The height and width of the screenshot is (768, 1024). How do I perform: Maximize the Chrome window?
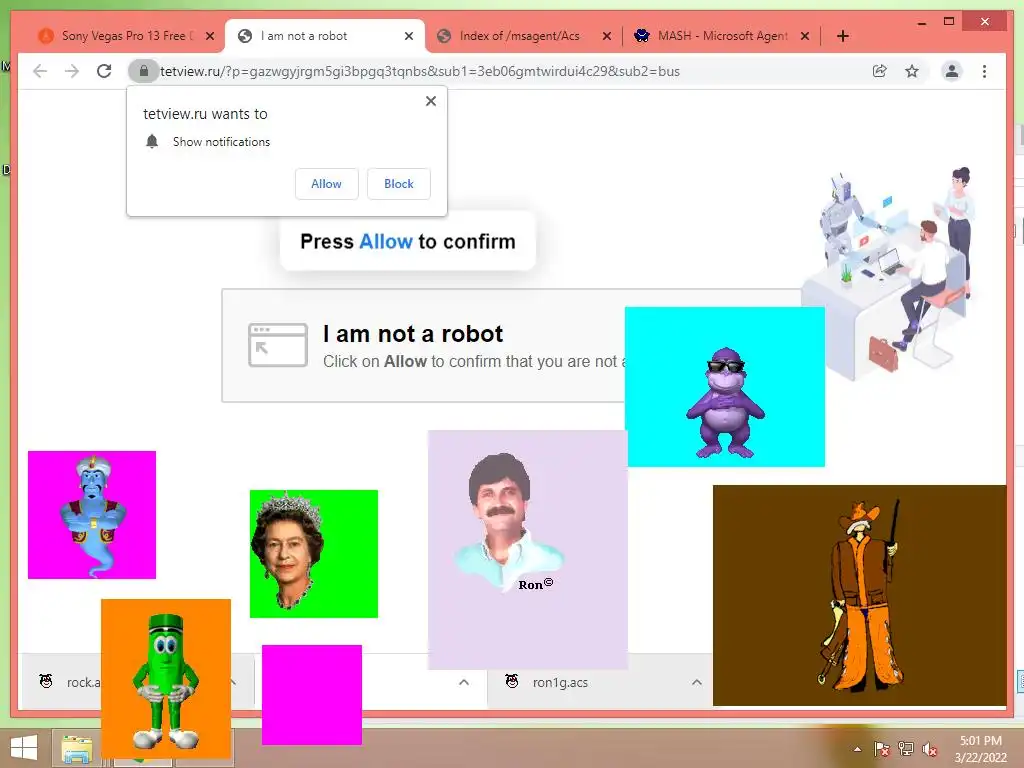949,22
